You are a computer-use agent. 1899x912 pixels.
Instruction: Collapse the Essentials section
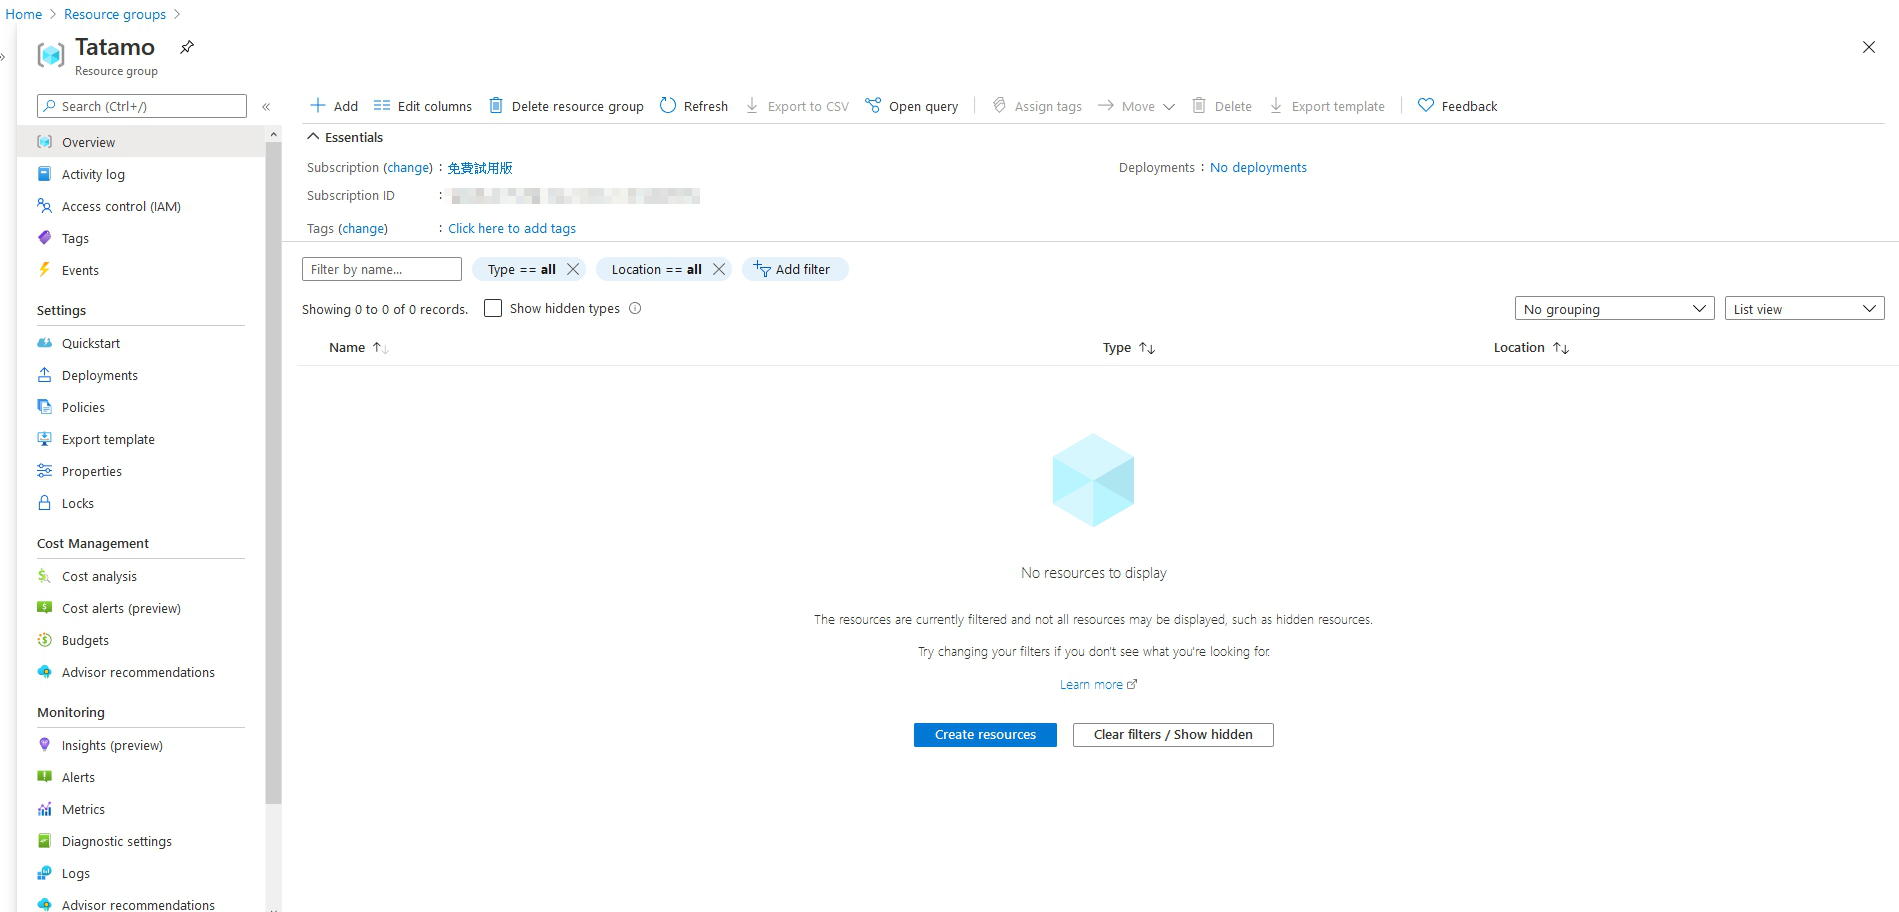click(313, 137)
